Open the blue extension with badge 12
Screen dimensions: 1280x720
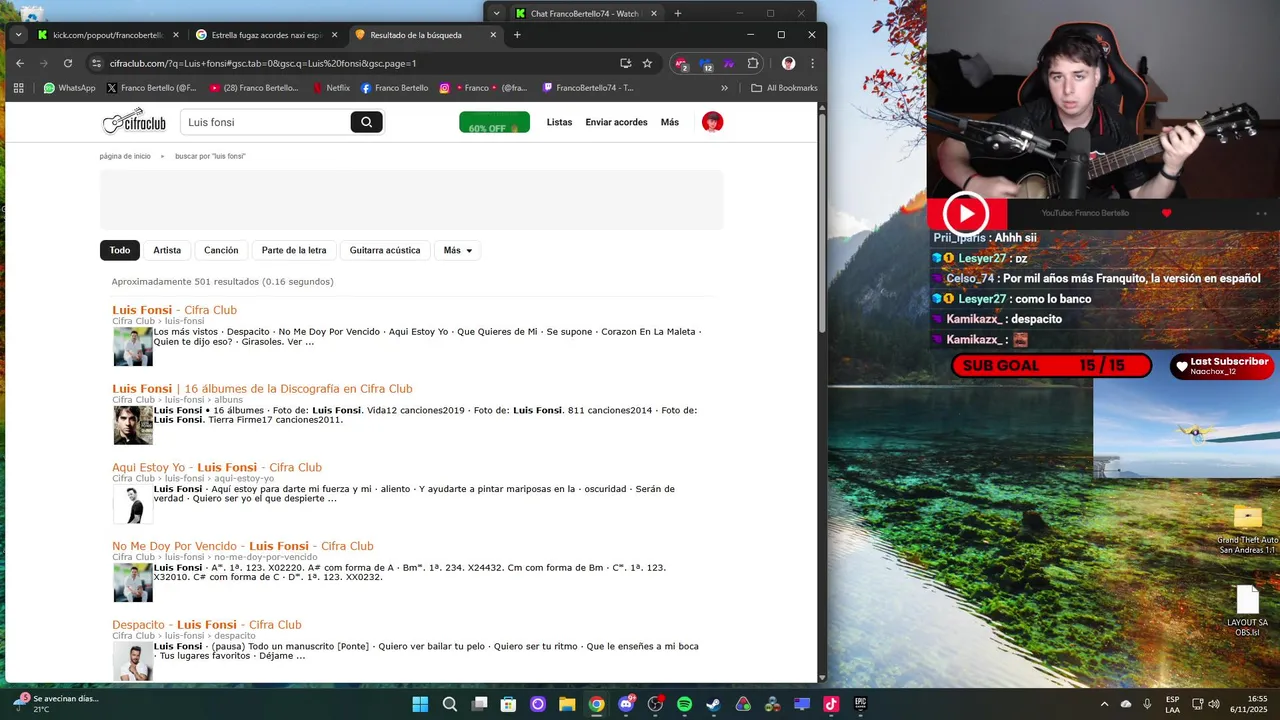click(x=706, y=63)
